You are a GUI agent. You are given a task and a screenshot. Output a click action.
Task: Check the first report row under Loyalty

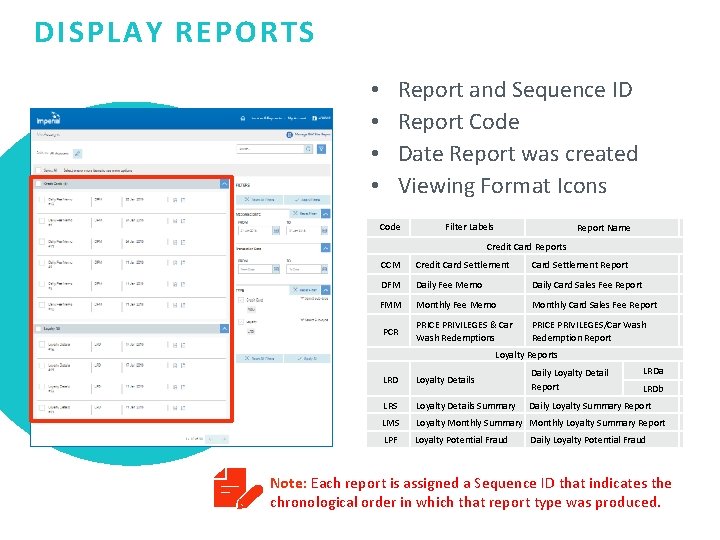42,344
